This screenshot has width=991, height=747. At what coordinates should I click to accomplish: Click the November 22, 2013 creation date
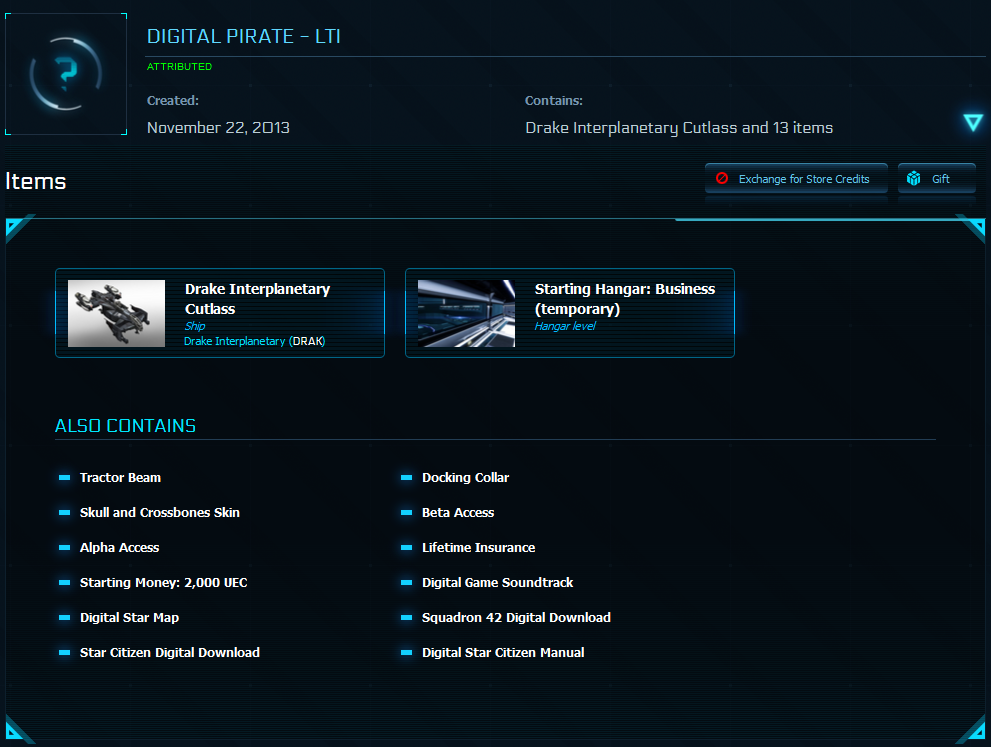click(218, 128)
